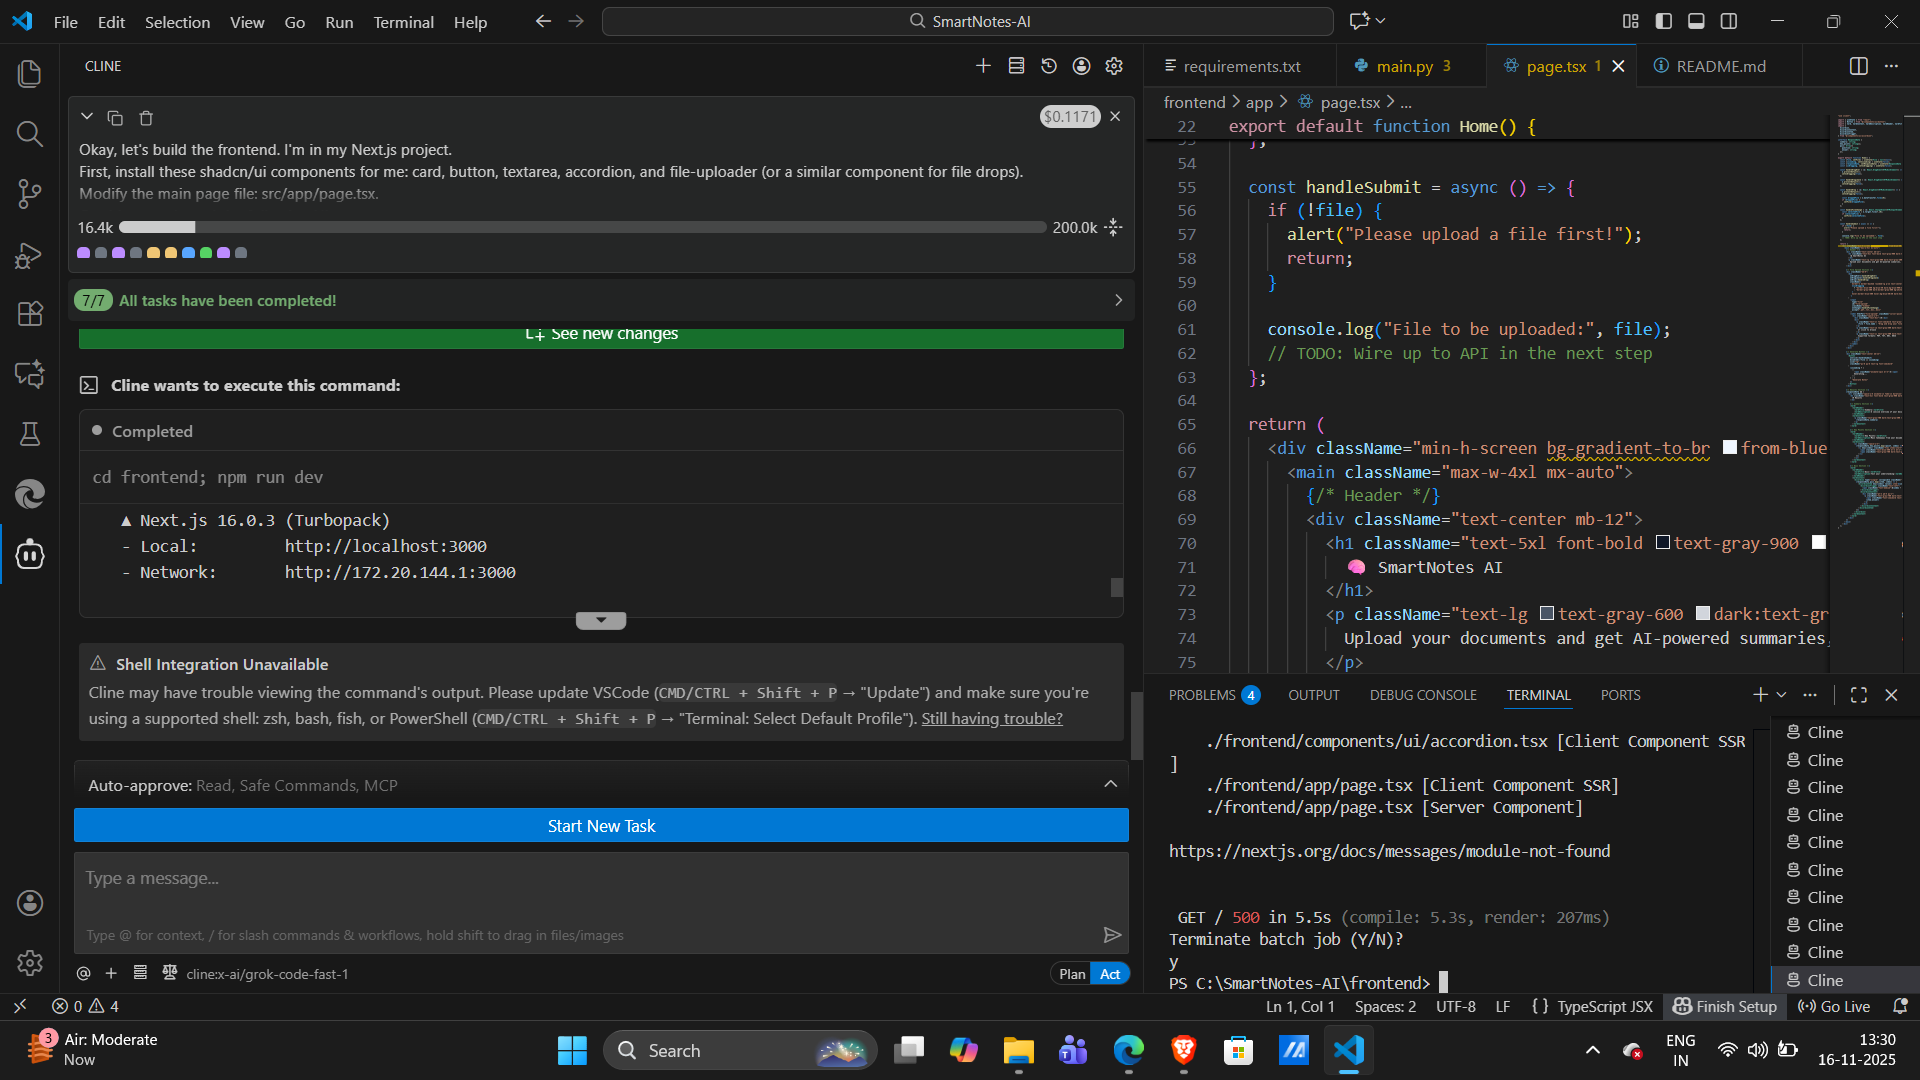Delete the task using trash icon

pos(146,118)
